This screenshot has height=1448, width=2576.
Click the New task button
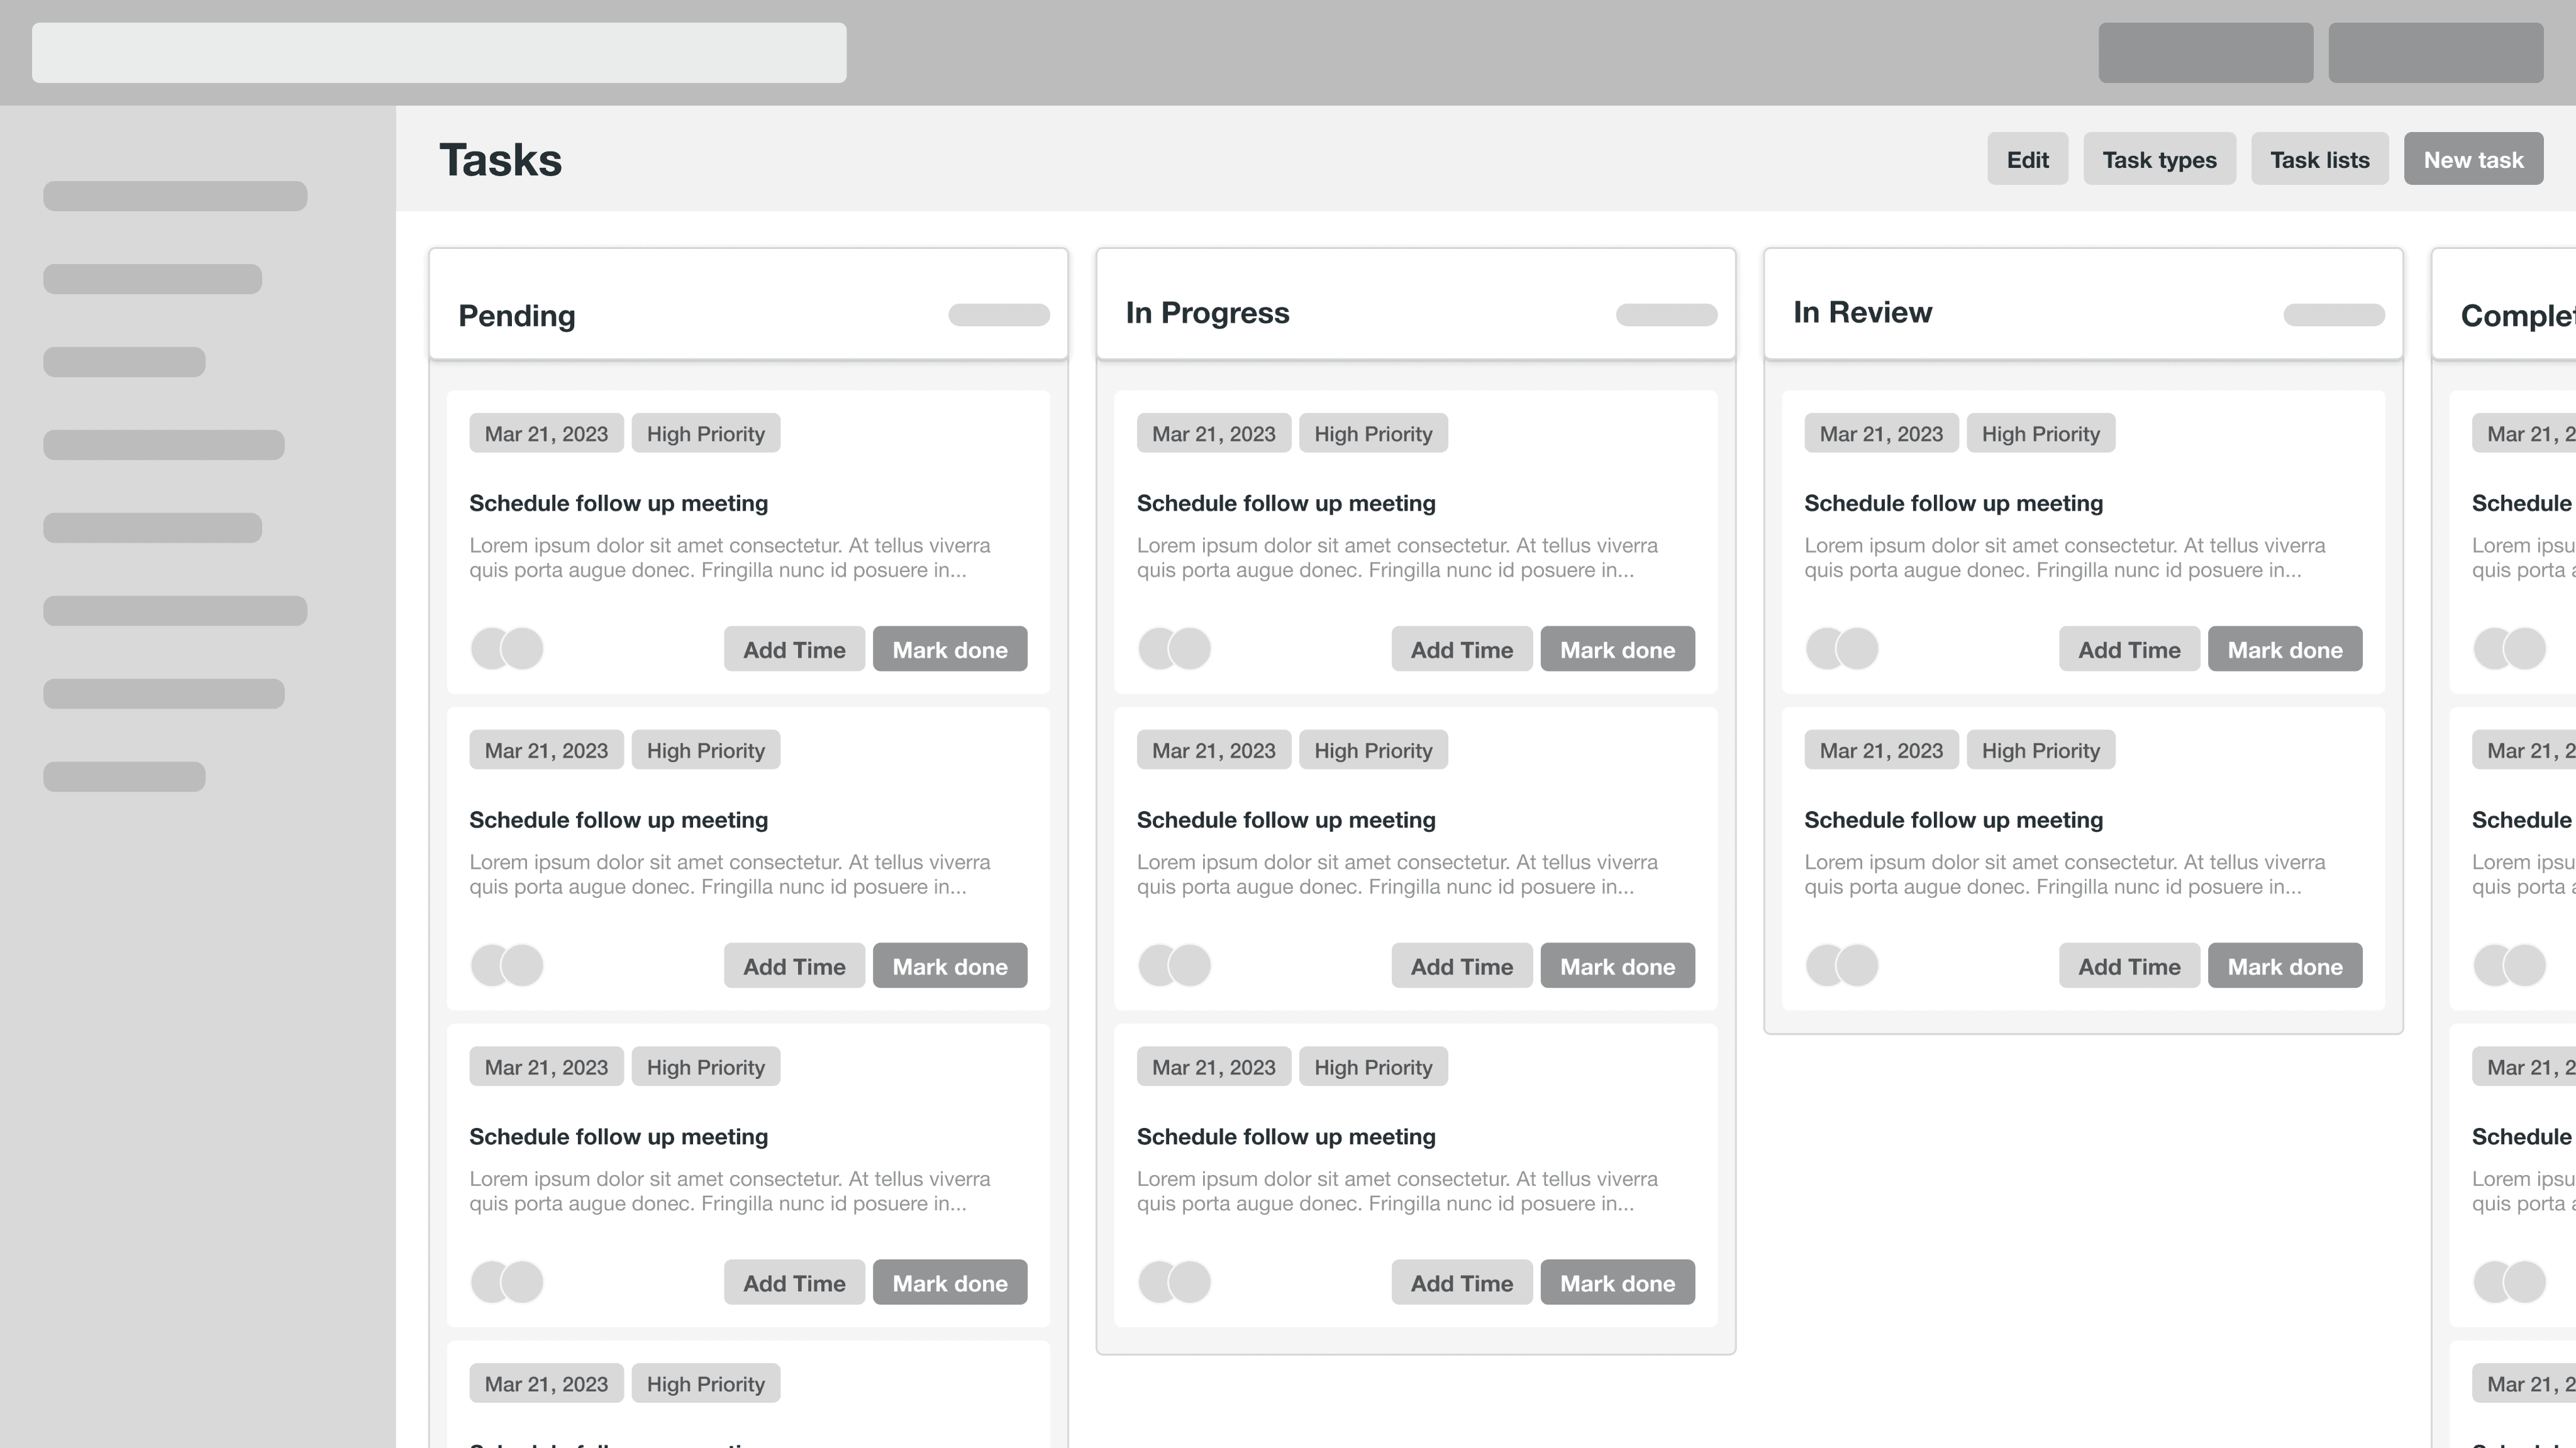tap(2472, 160)
